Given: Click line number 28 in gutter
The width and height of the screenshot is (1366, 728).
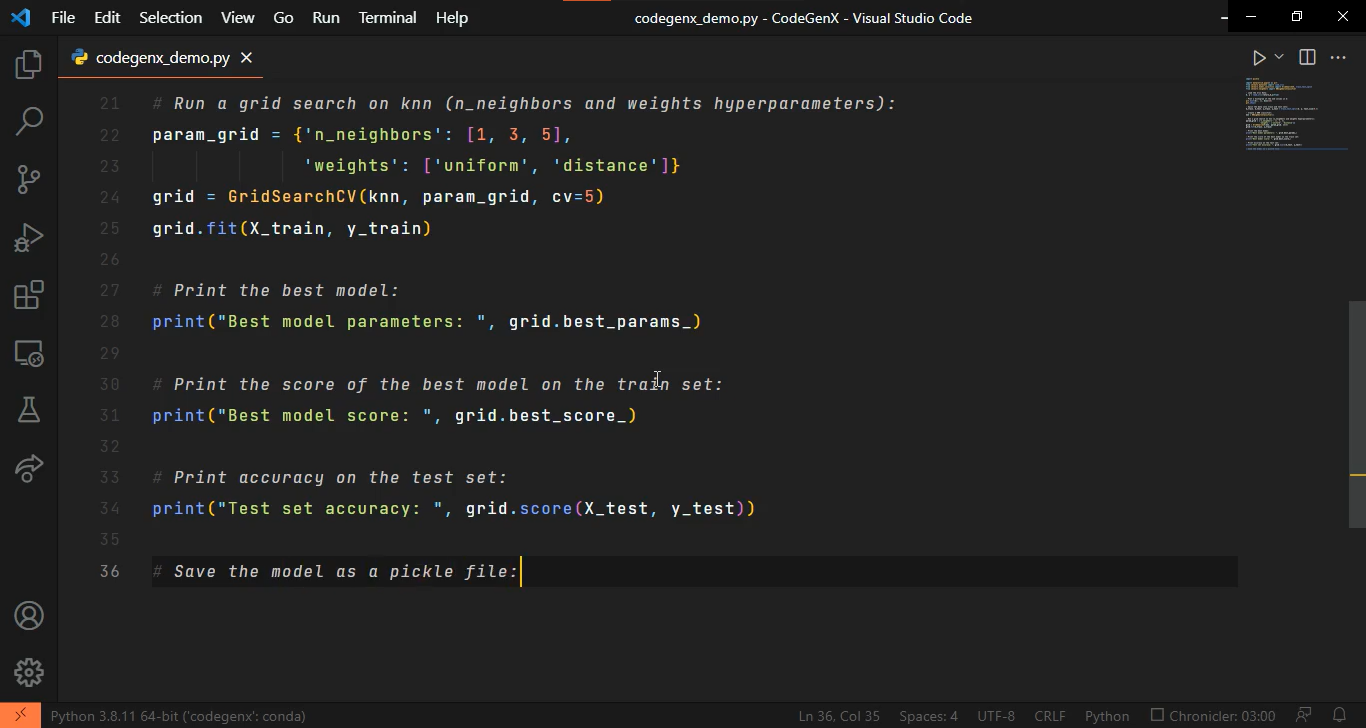Looking at the screenshot, I should tap(109, 322).
